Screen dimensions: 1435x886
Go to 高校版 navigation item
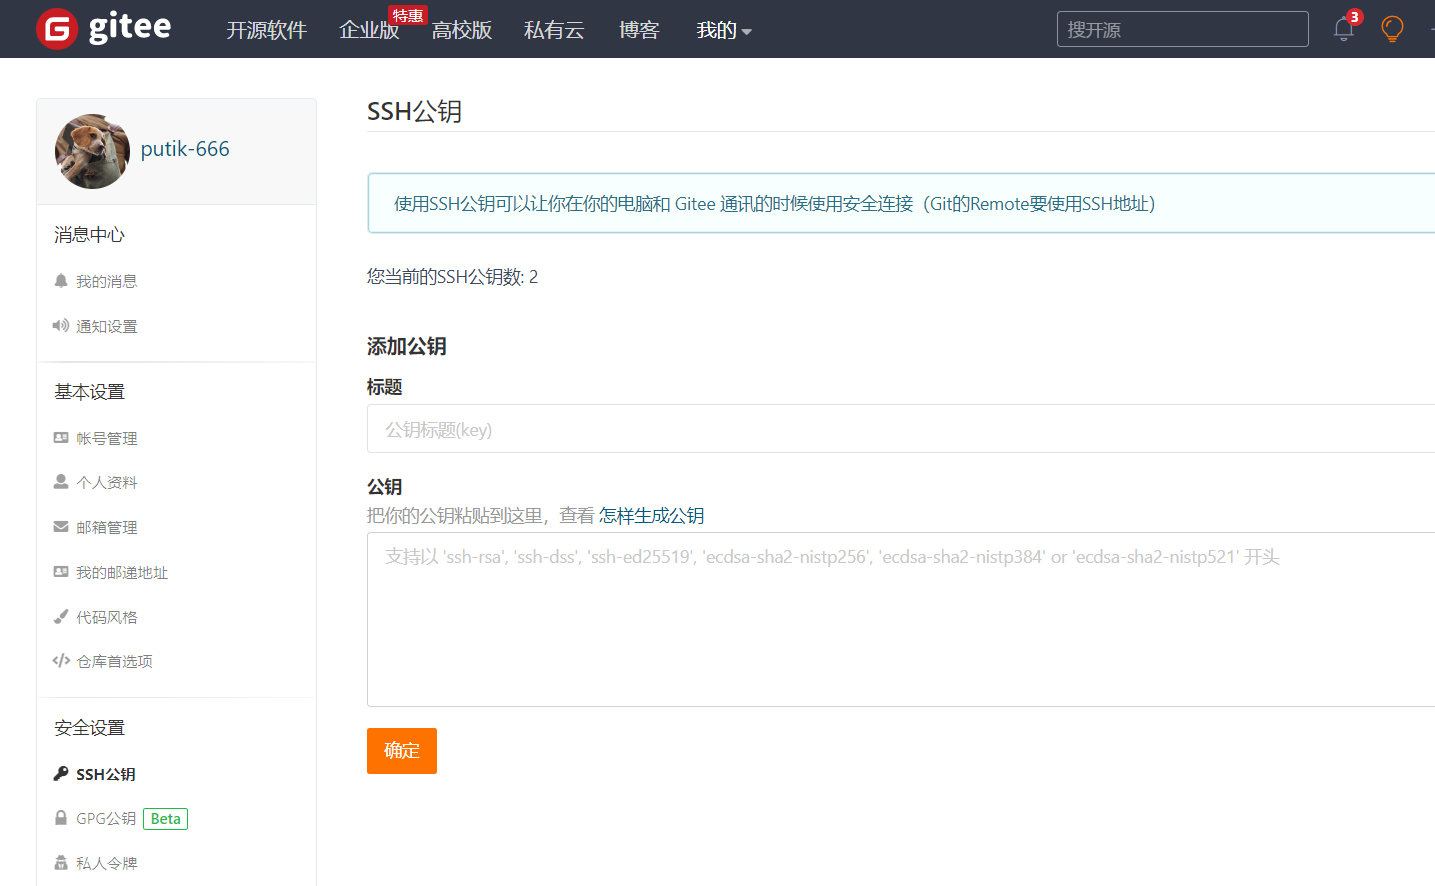coord(462,31)
